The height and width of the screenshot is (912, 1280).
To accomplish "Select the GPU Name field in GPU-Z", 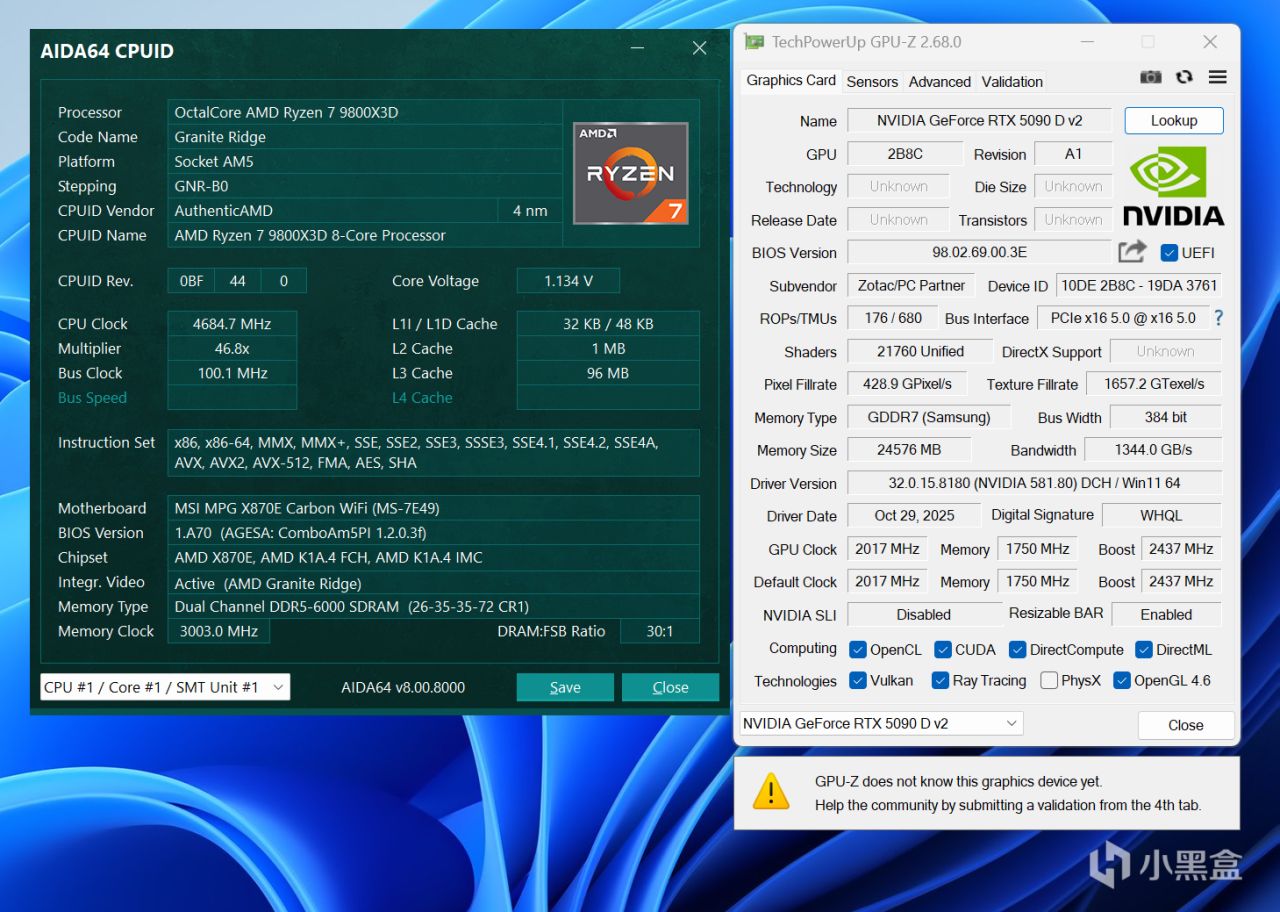I will [979, 120].
